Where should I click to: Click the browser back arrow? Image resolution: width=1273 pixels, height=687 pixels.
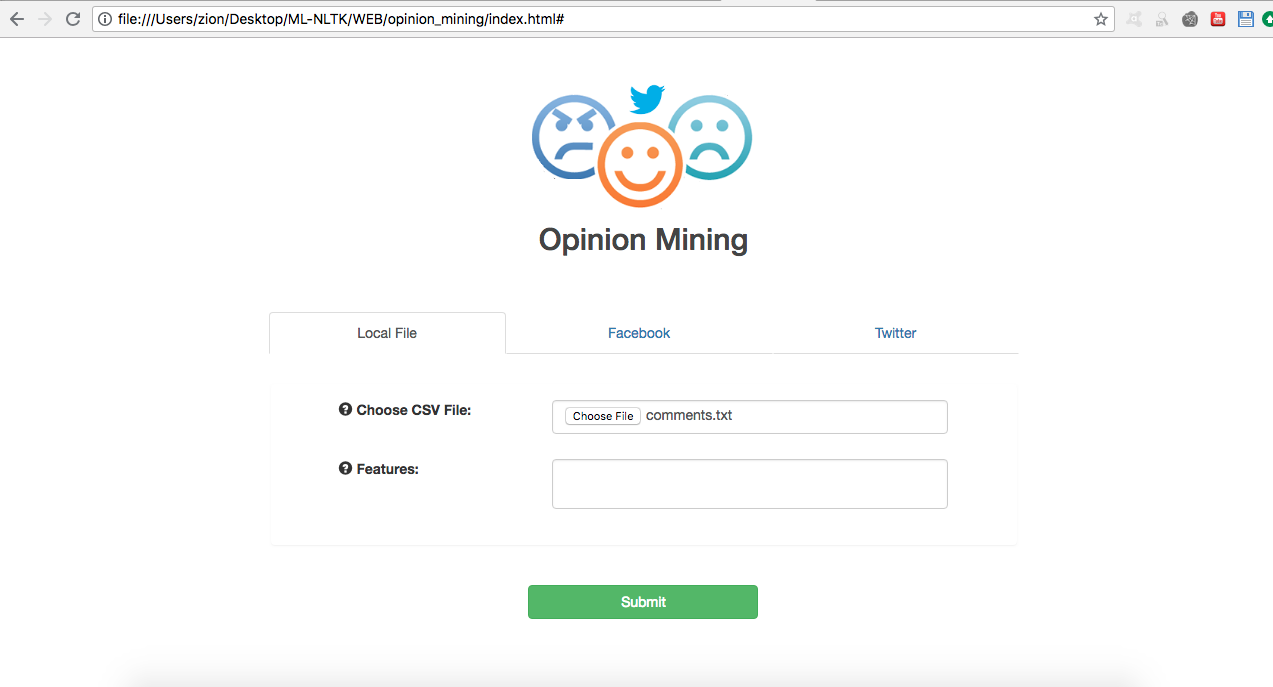pos(16,19)
